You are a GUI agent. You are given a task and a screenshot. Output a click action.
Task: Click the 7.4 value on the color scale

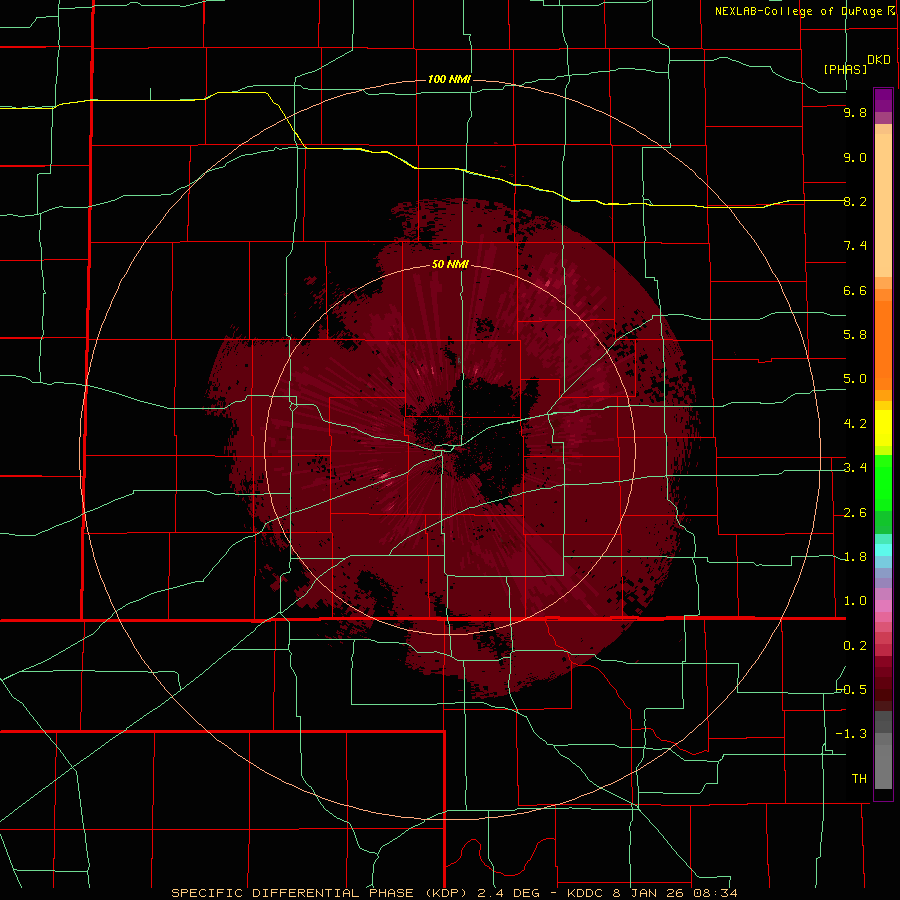[x=855, y=246]
